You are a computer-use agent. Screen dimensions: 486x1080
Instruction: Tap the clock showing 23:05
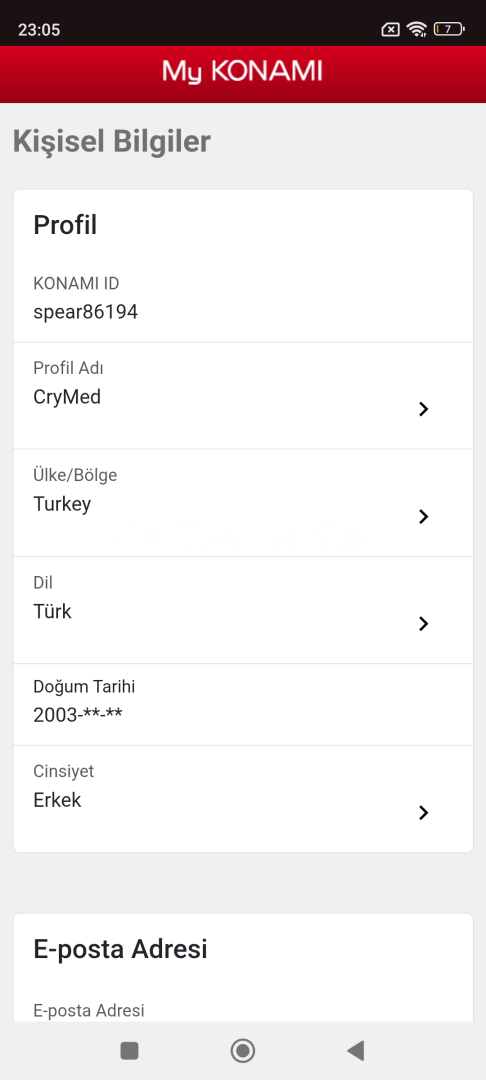point(39,30)
